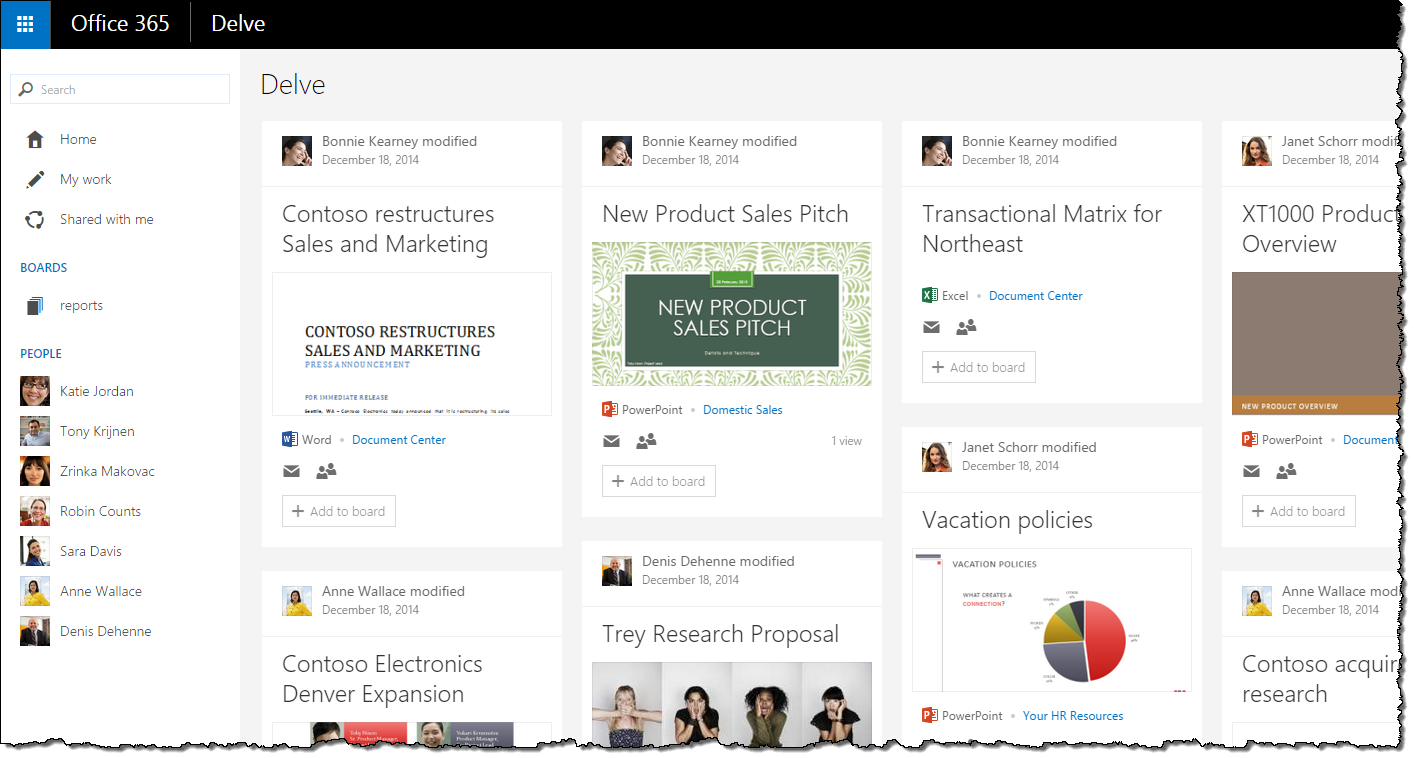Click share people icon on XT1000 Product card
This screenshot has height=758, width=1414.
[1286, 471]
